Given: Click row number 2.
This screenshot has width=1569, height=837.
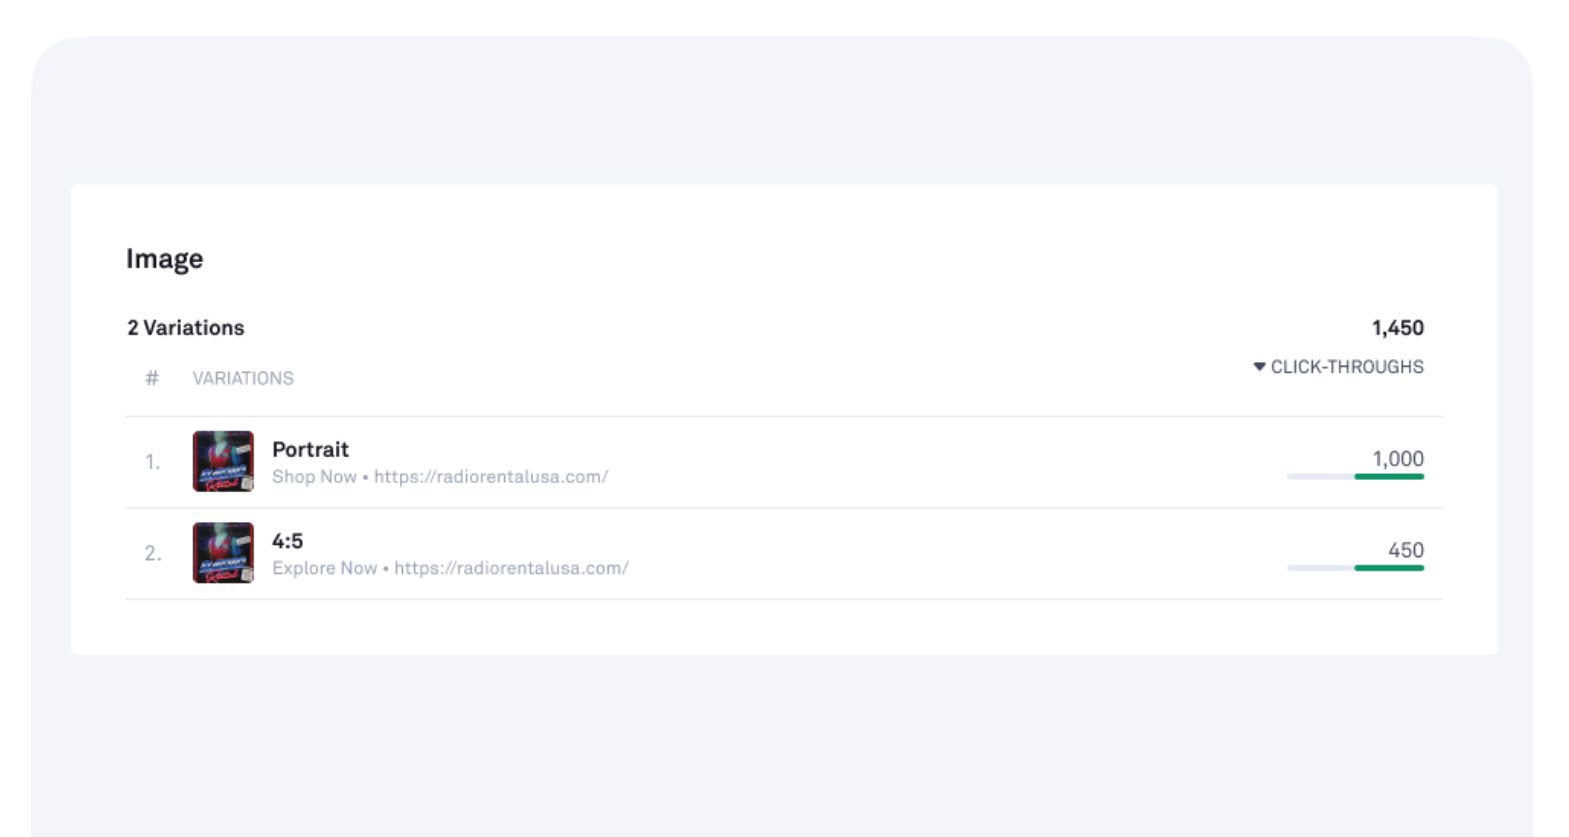Looking at the screenshot, I should point(152,553).
